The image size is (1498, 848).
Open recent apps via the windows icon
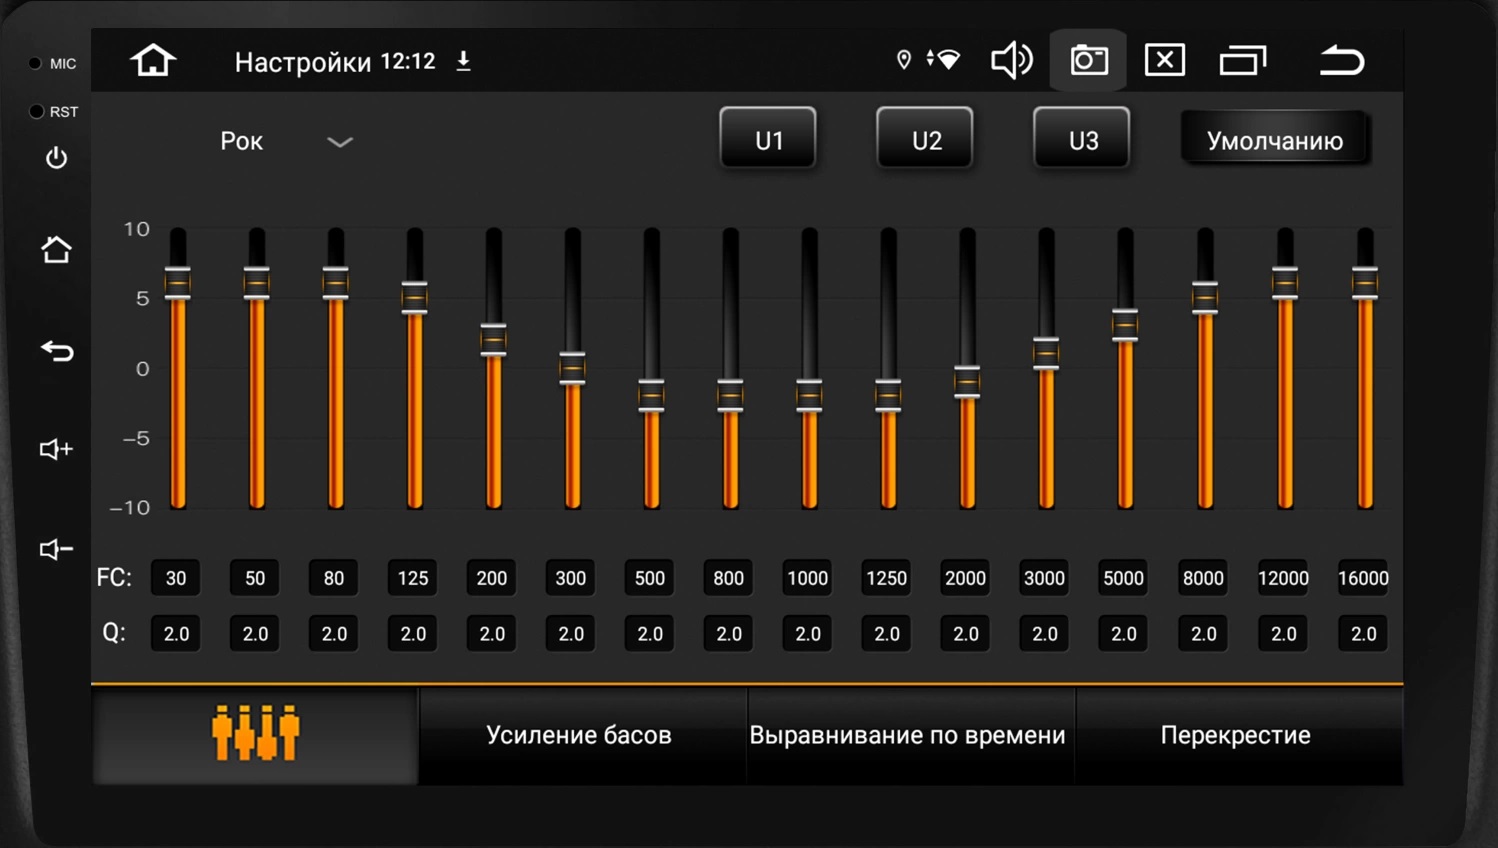(1243, 60)
